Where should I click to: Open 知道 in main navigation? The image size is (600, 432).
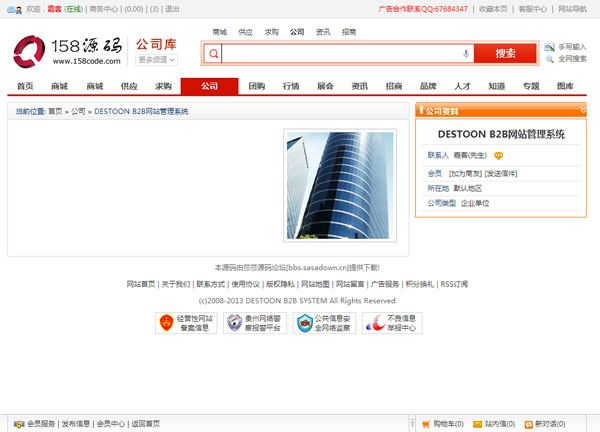[497, 86]
